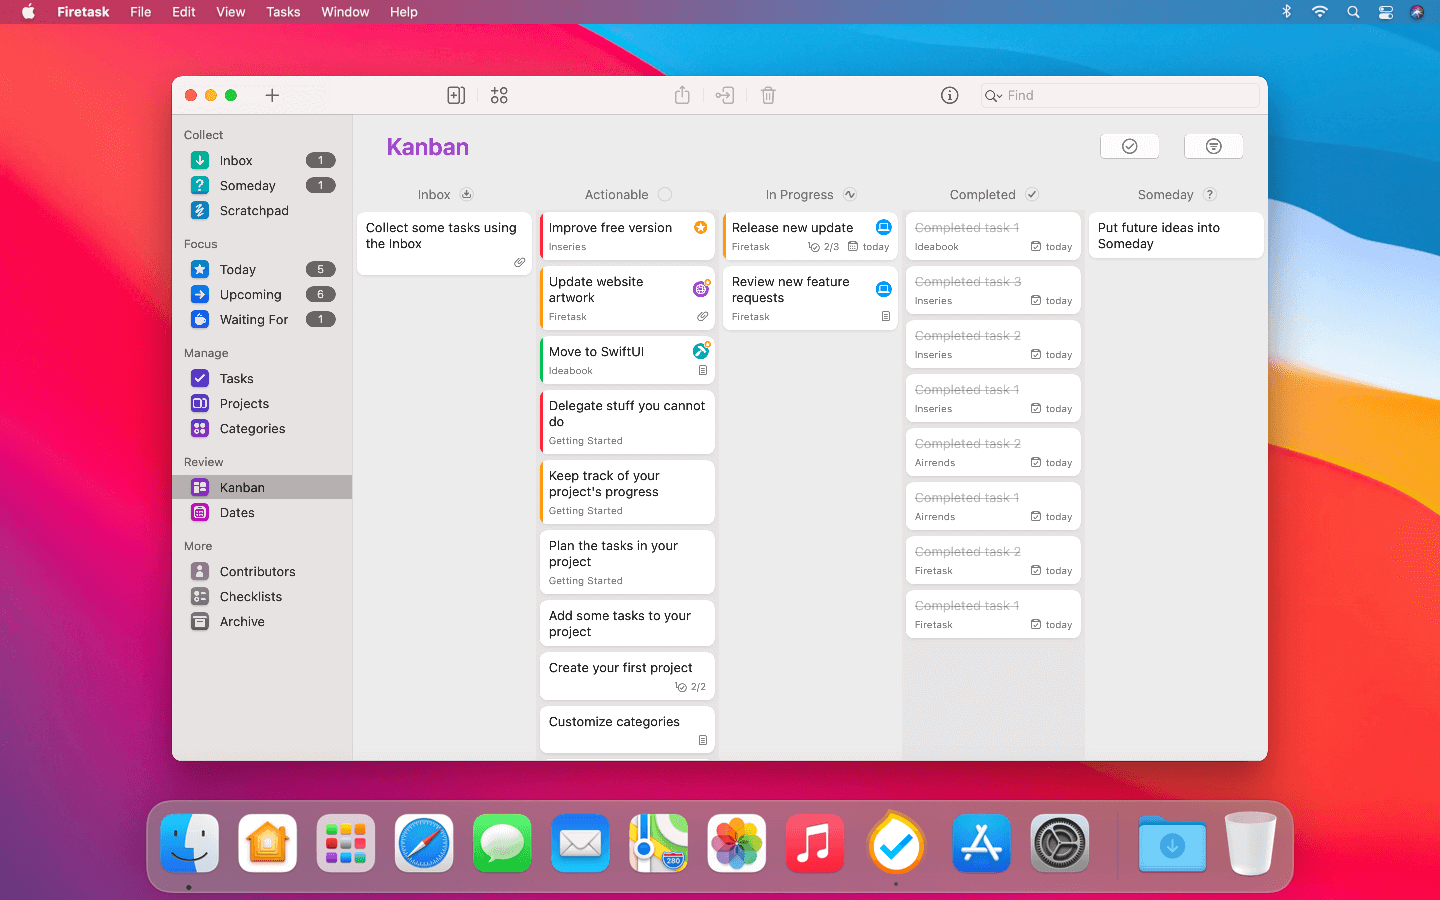Click the orange star on Improve free version
1440x900 pixels.
(x=701, y=227)
